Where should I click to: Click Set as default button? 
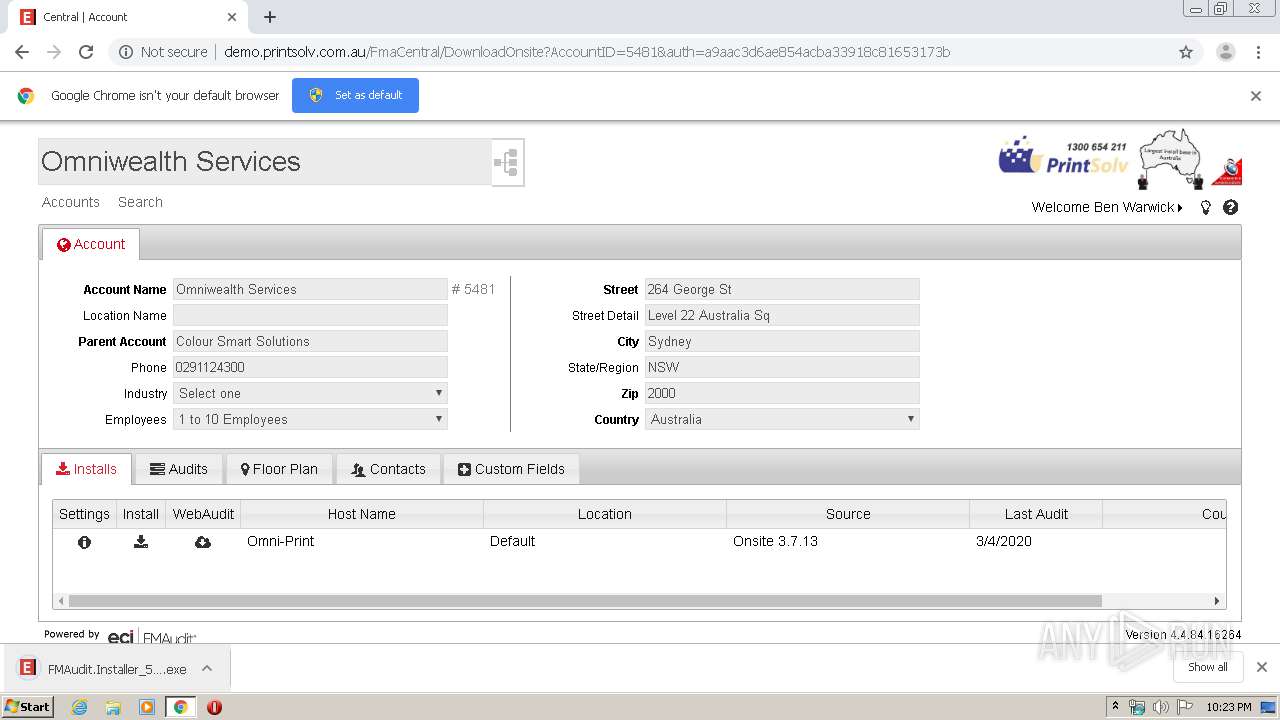click(x=355, y=95)
